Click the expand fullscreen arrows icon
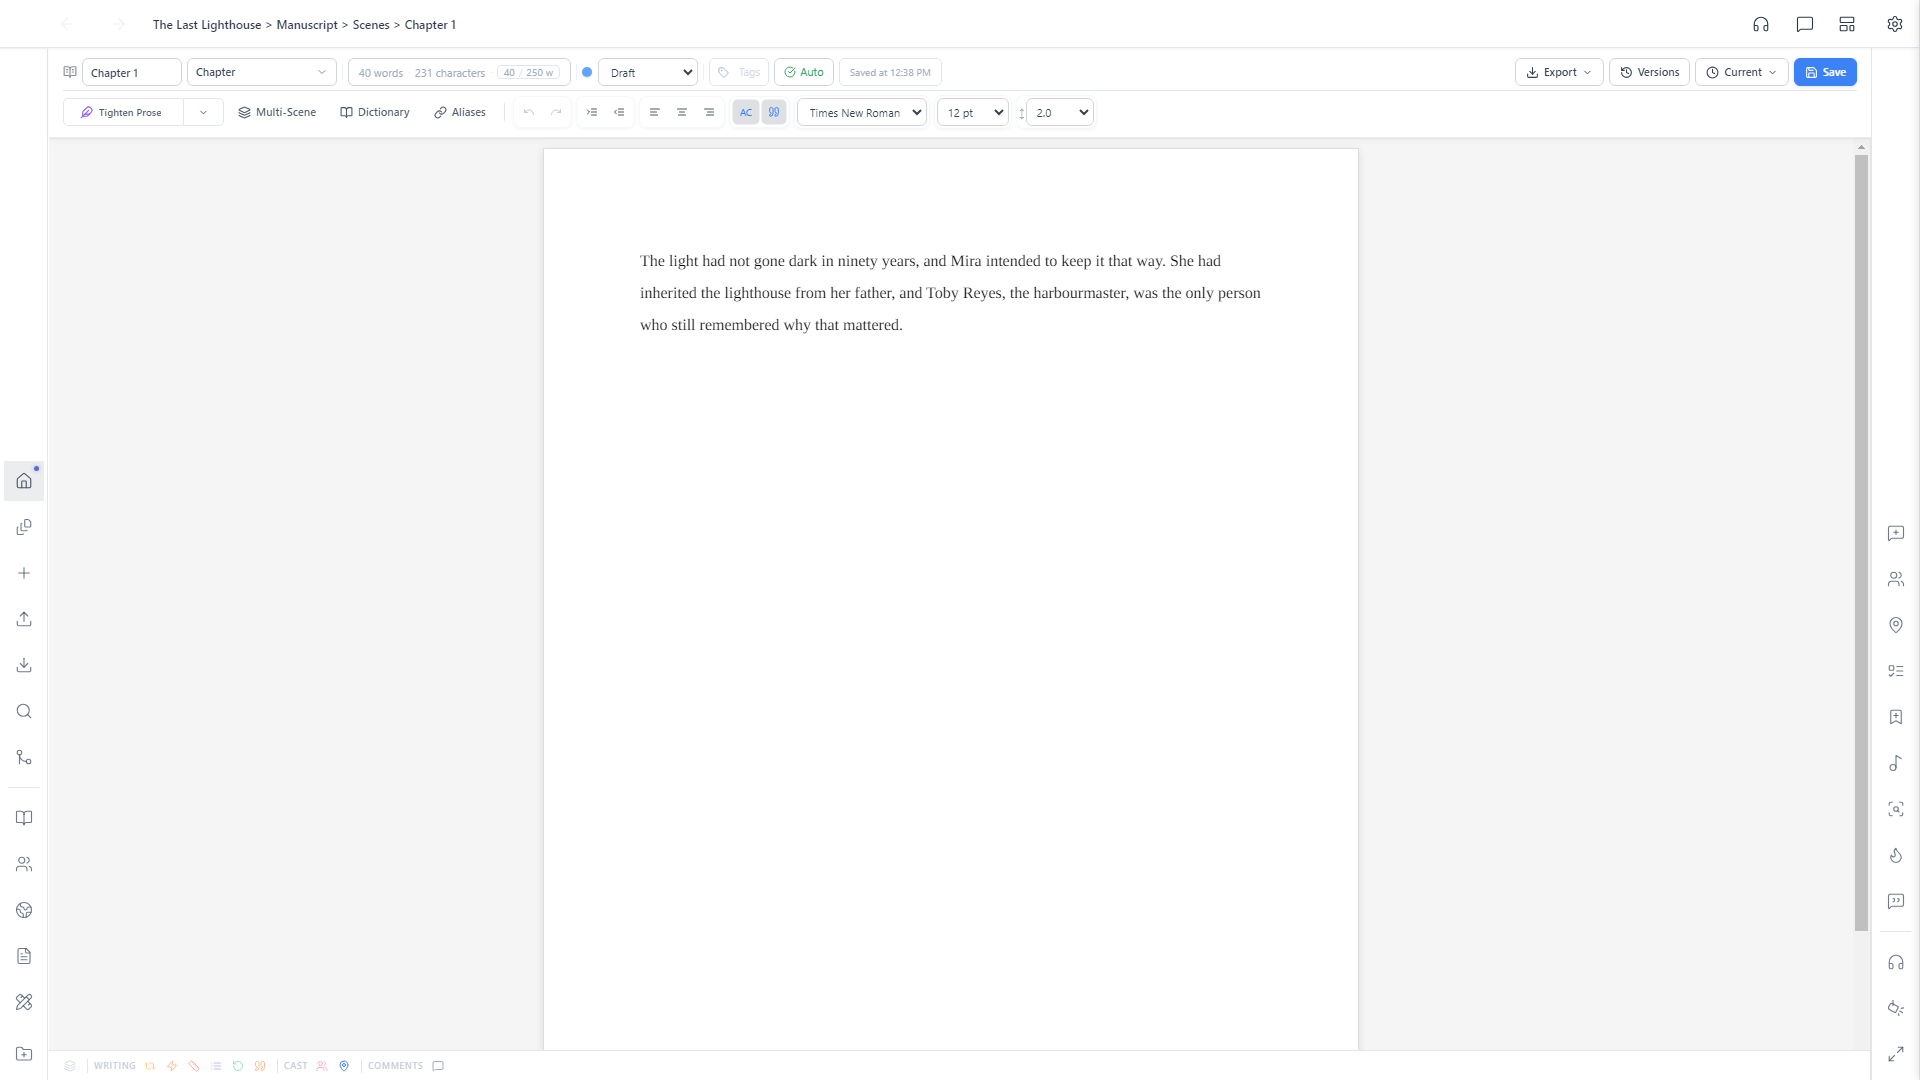This screenshot has width=1920, height=1080. click(1896, 1054)
